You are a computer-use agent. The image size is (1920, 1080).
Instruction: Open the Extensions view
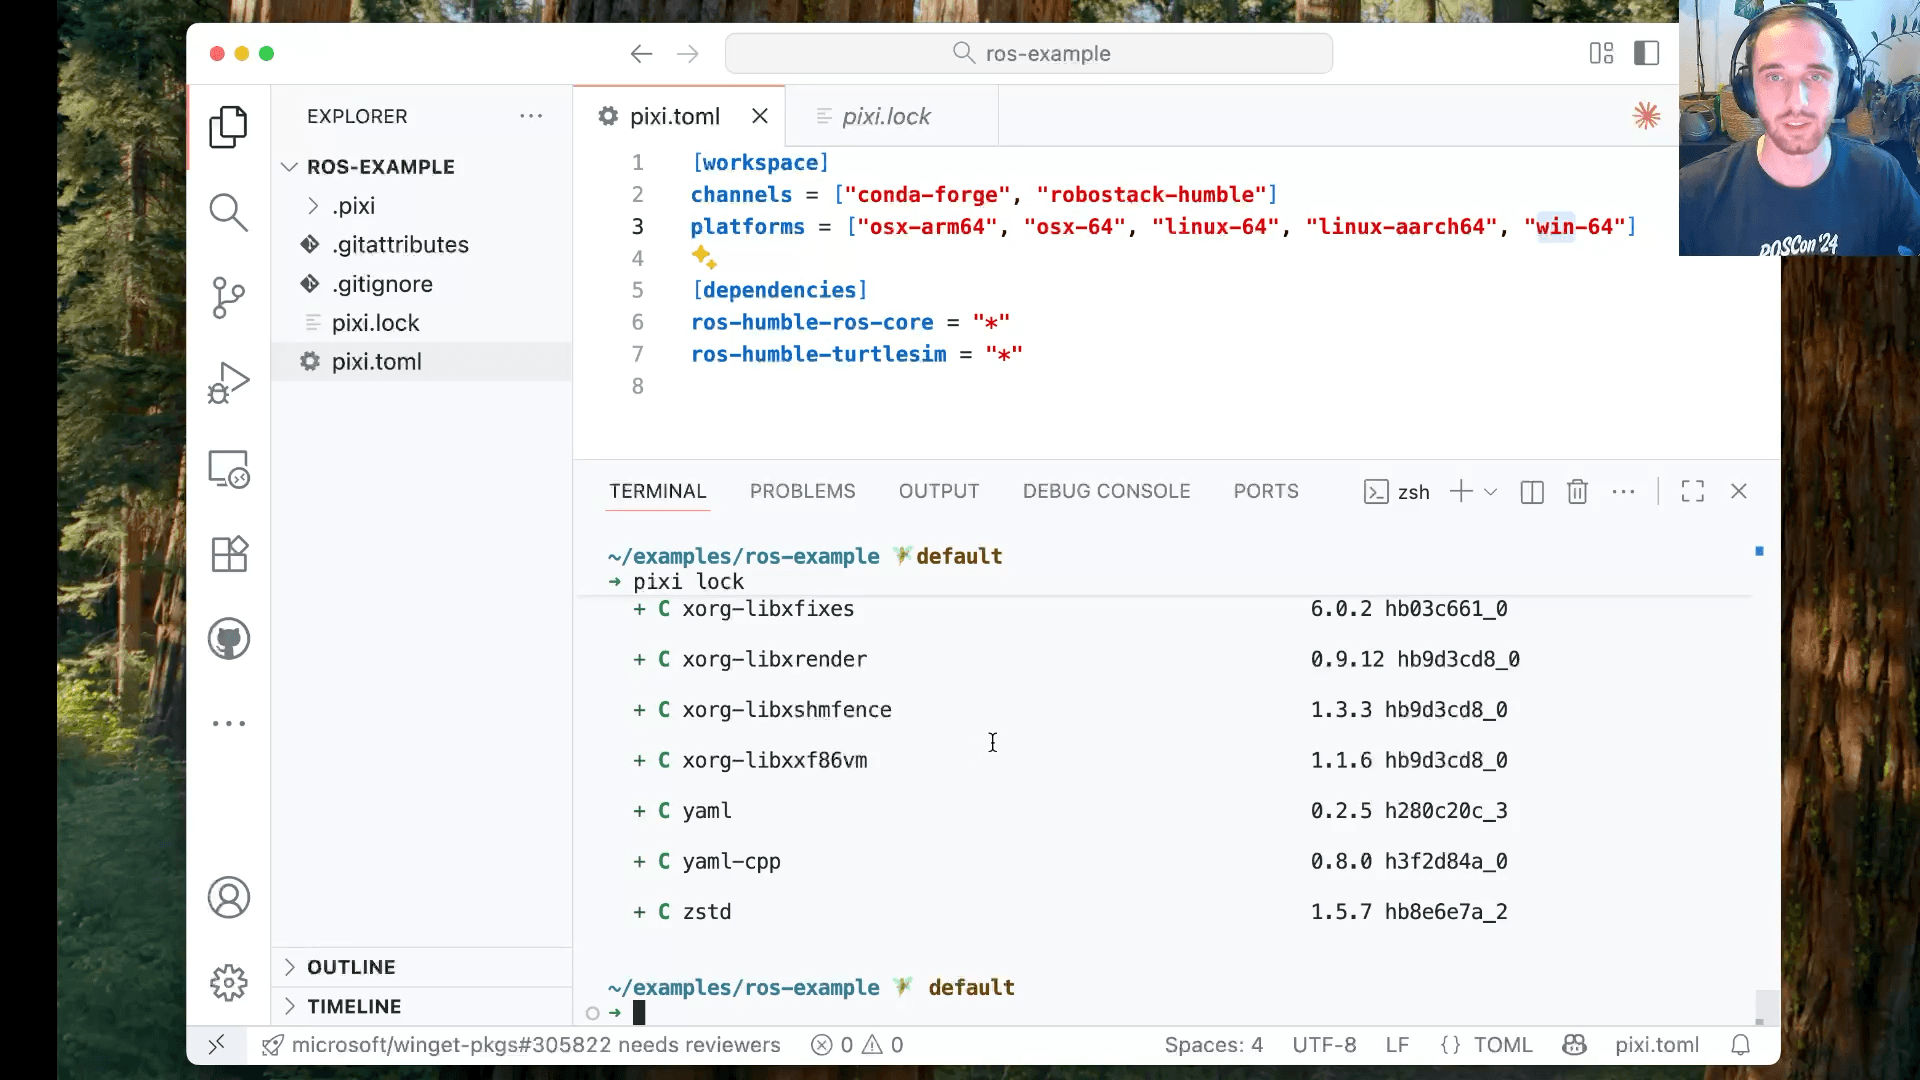coord(228,554)
